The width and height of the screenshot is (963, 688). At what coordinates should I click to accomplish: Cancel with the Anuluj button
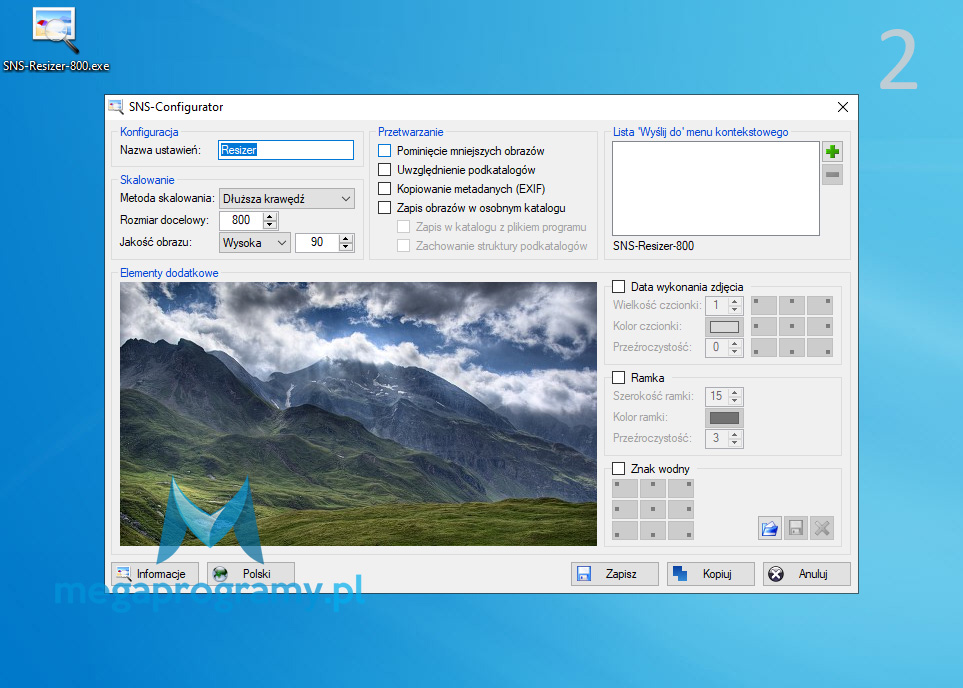pyautogui.click(x=807, y=574)
